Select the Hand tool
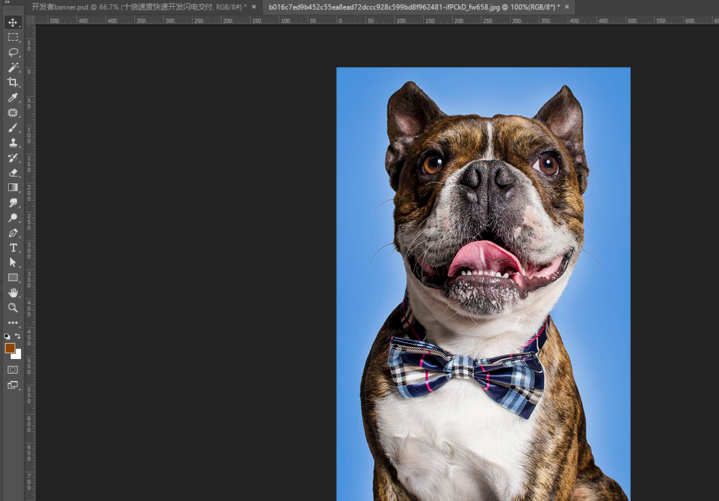Screen dimensions: 719x501 [13, 292]
